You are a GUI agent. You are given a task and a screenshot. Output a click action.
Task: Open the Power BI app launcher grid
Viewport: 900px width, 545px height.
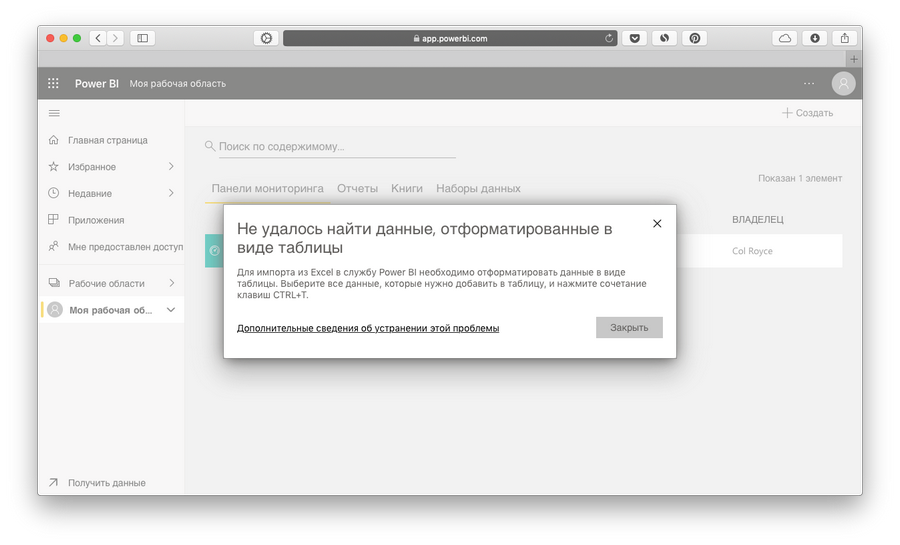pyautogui.click(x=53, y=83)
